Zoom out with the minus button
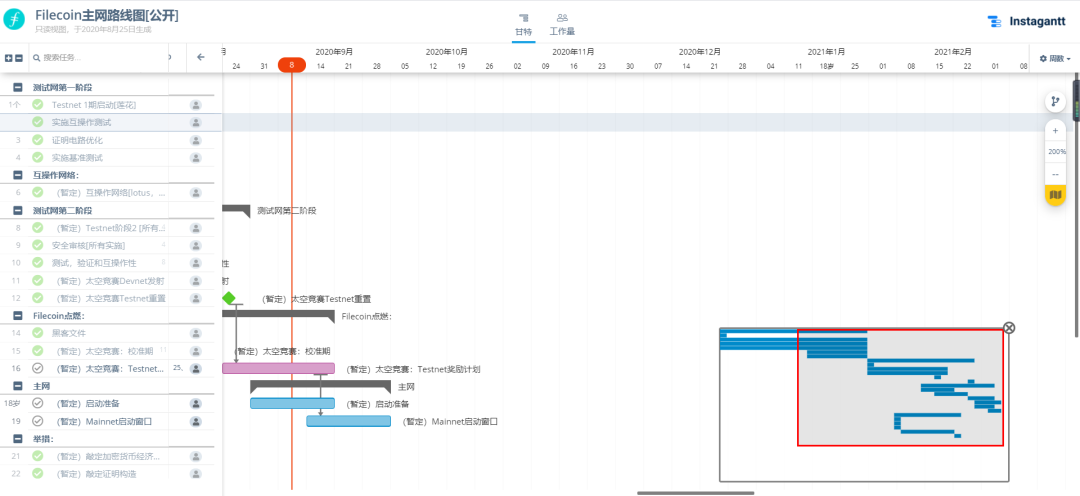This screenshot has height=496, width=1080. pyautogui.click(x=1055, y=174)
